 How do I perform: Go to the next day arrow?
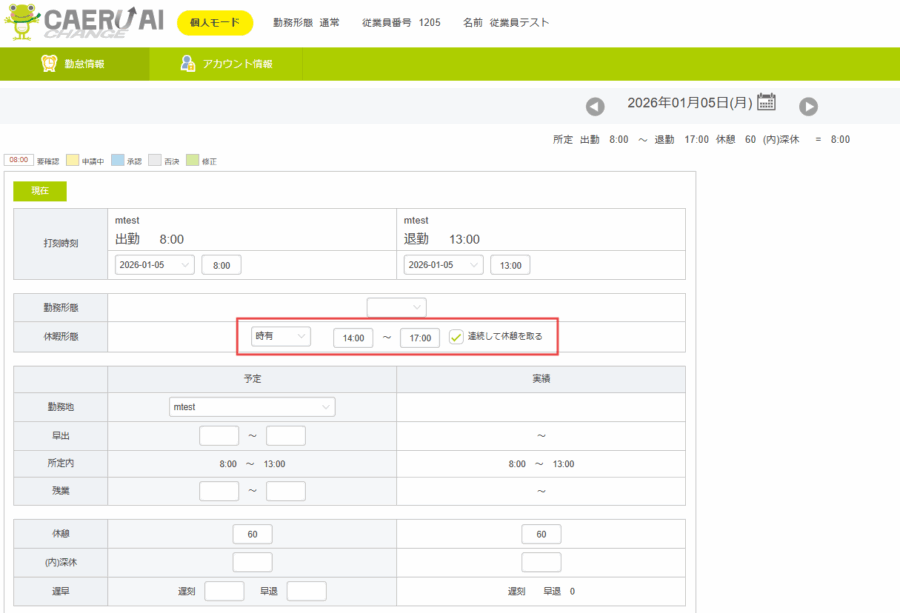[x=808, y=107]
